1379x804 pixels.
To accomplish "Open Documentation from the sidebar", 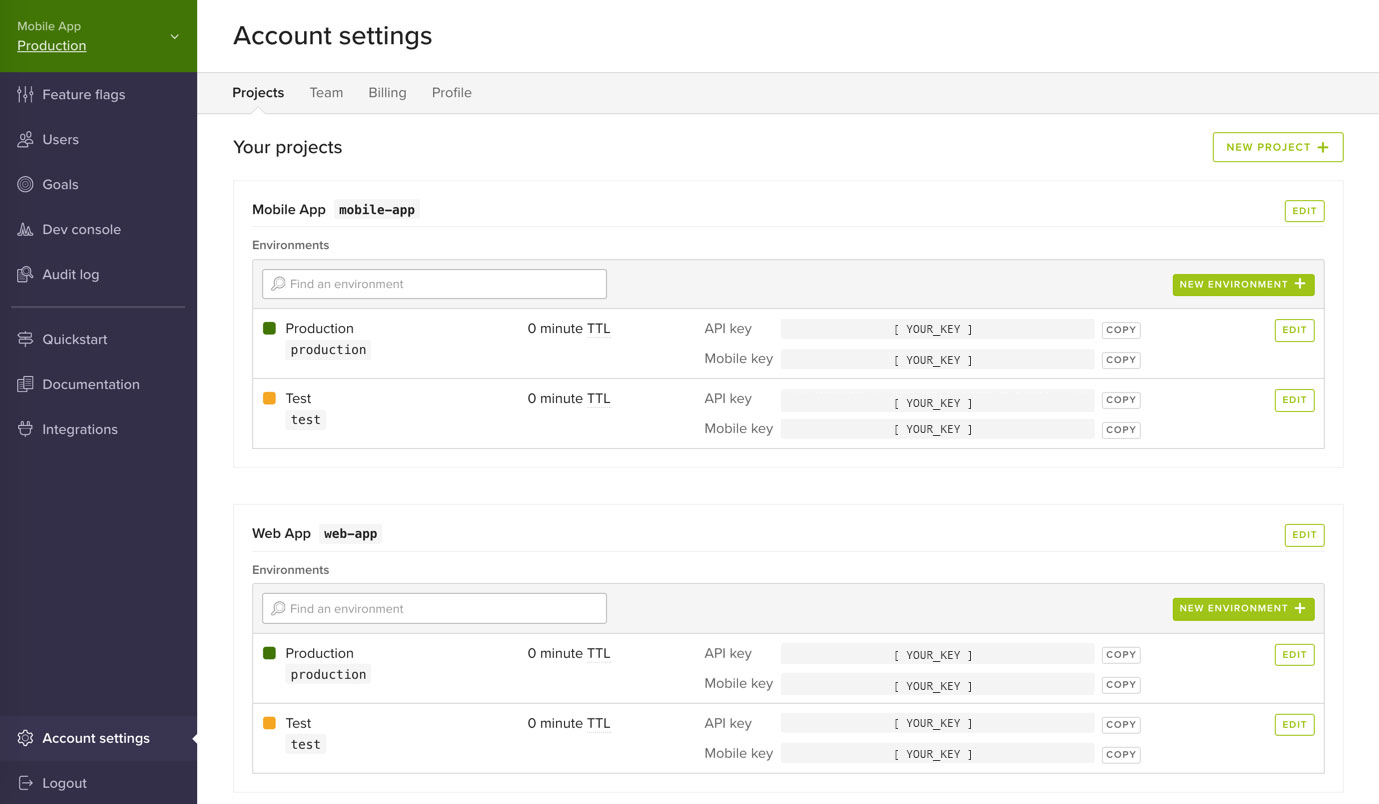I will (x=90, y=384).
